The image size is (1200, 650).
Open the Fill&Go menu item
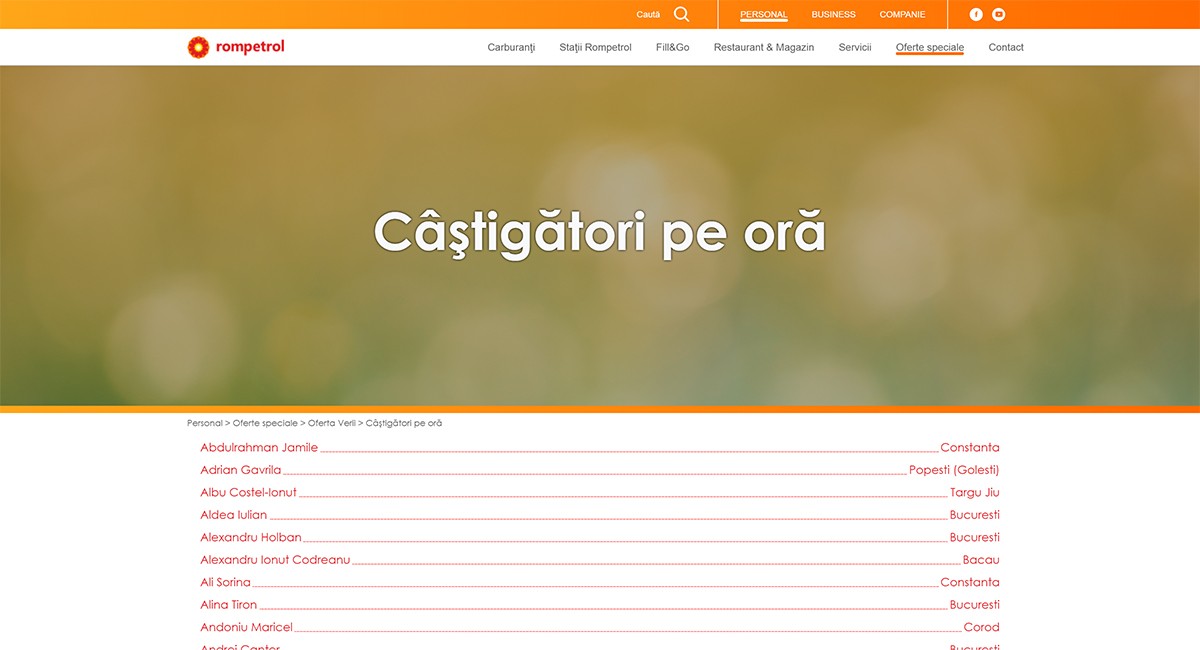[672, 47]
